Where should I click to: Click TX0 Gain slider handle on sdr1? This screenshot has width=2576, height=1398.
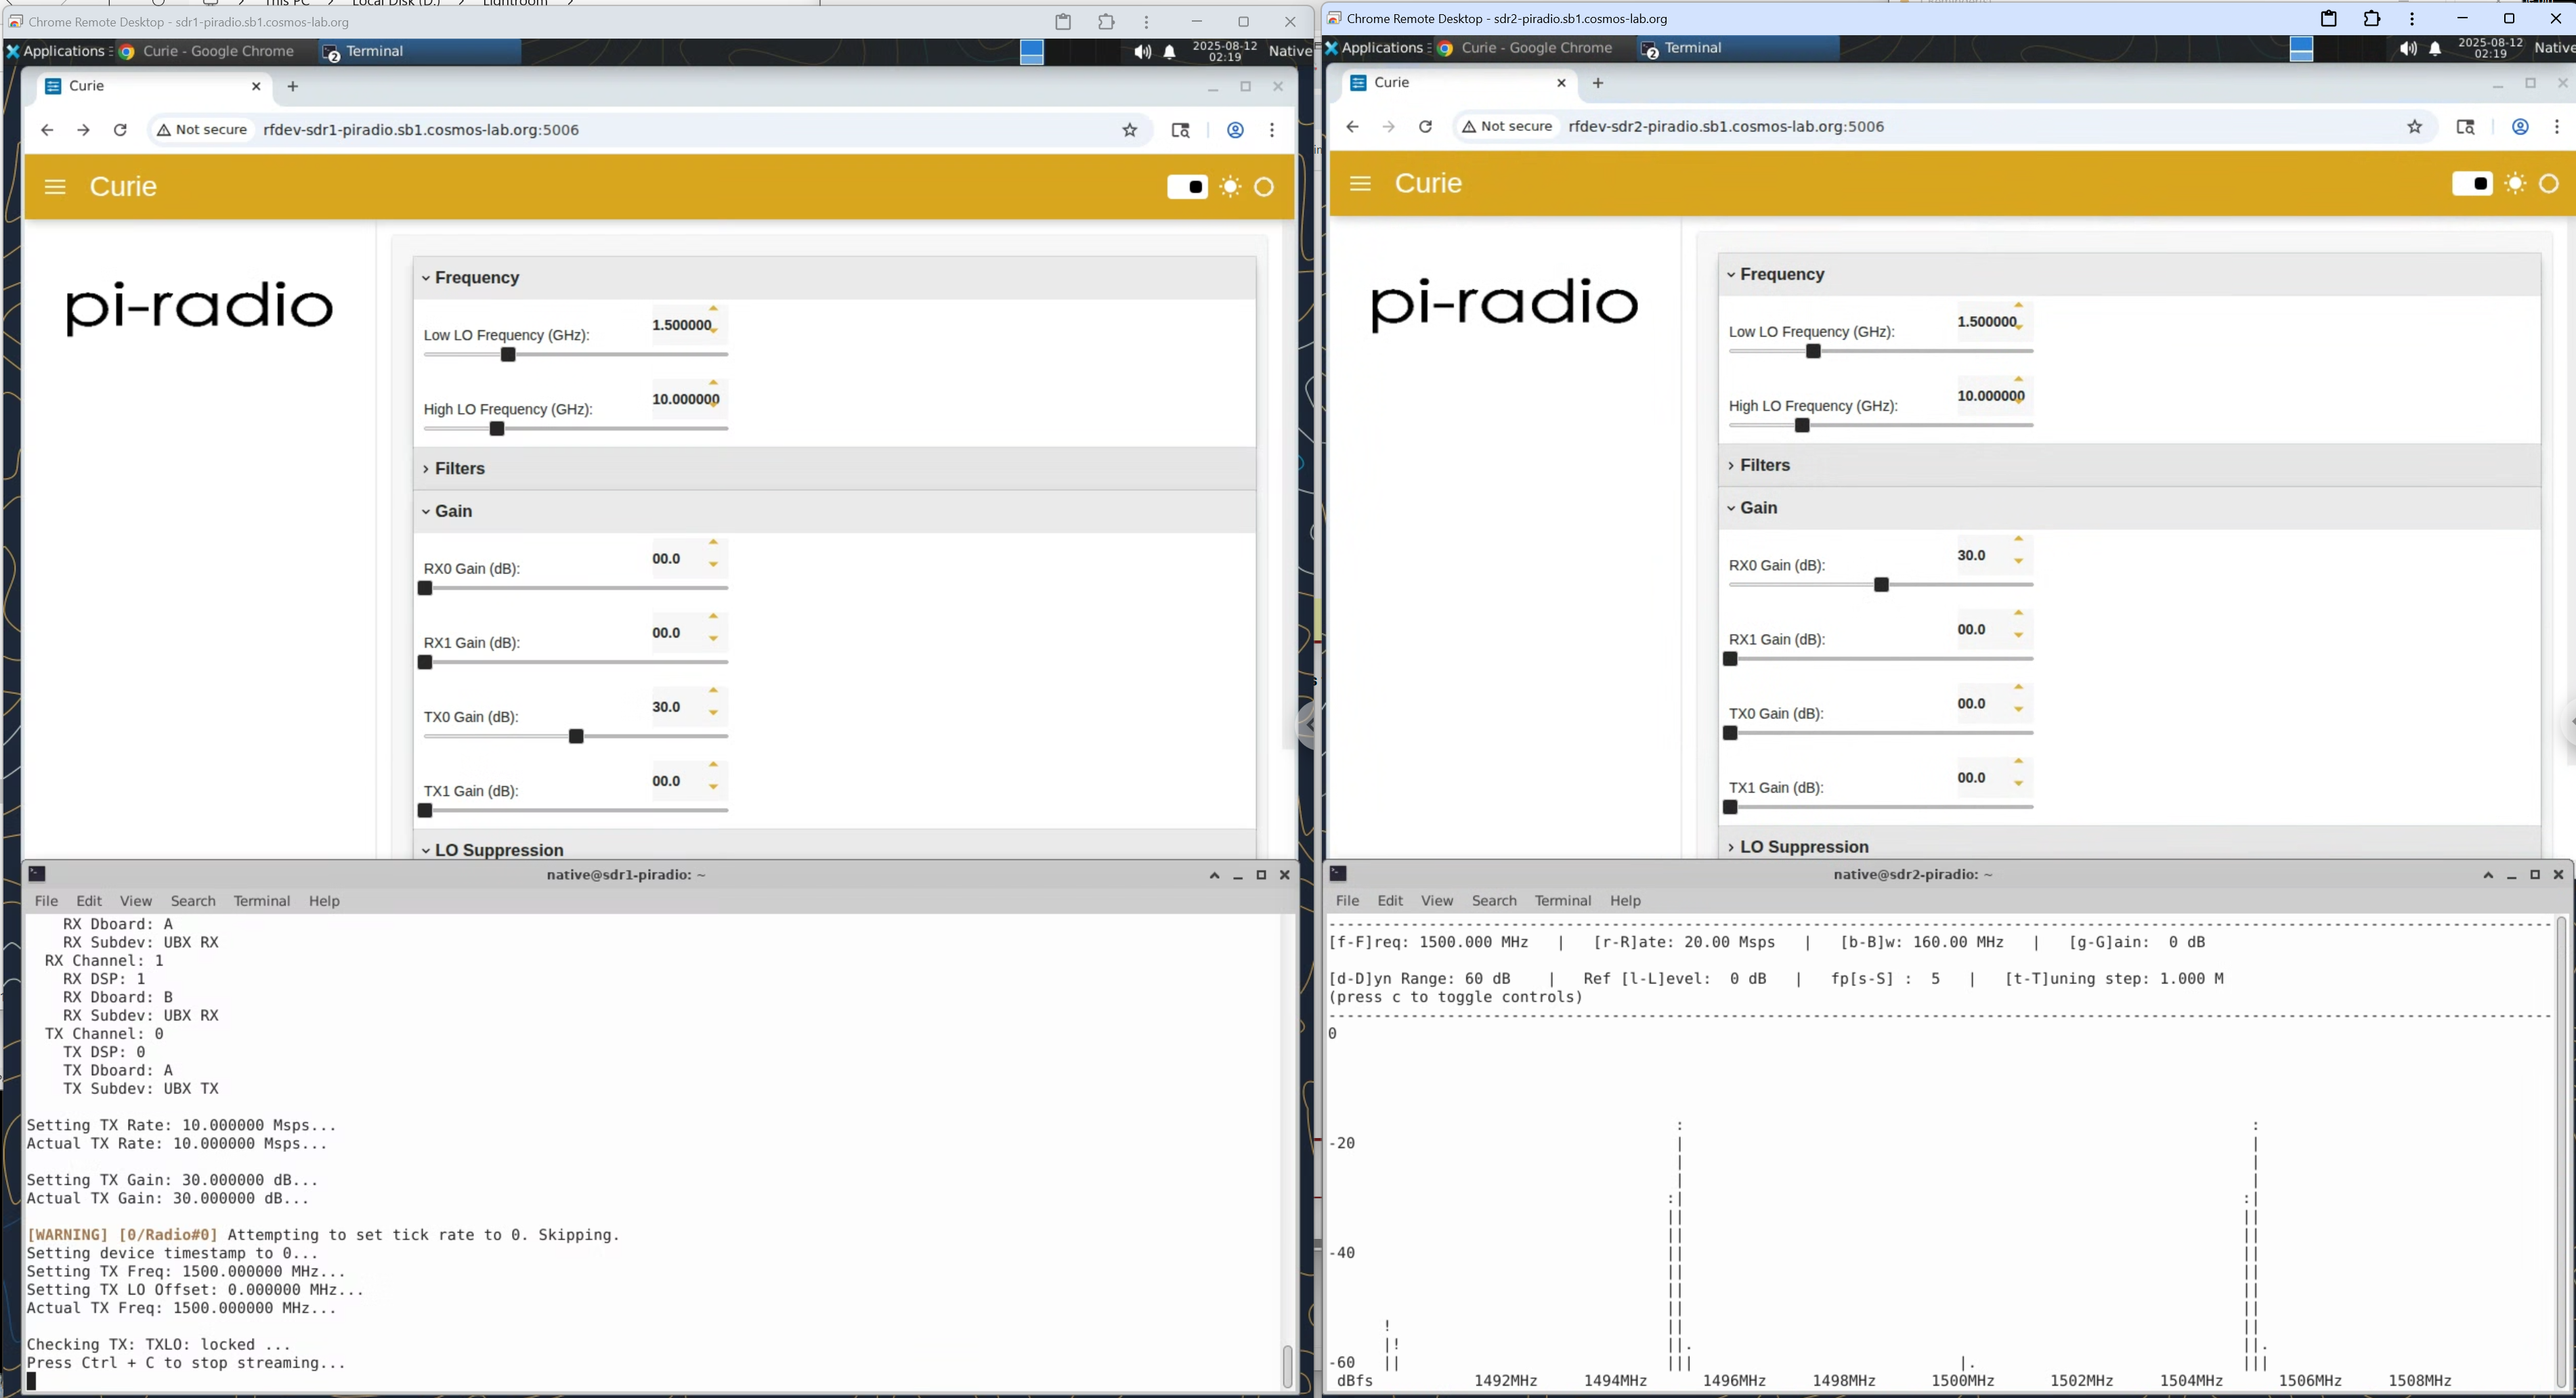pos(576,737)
